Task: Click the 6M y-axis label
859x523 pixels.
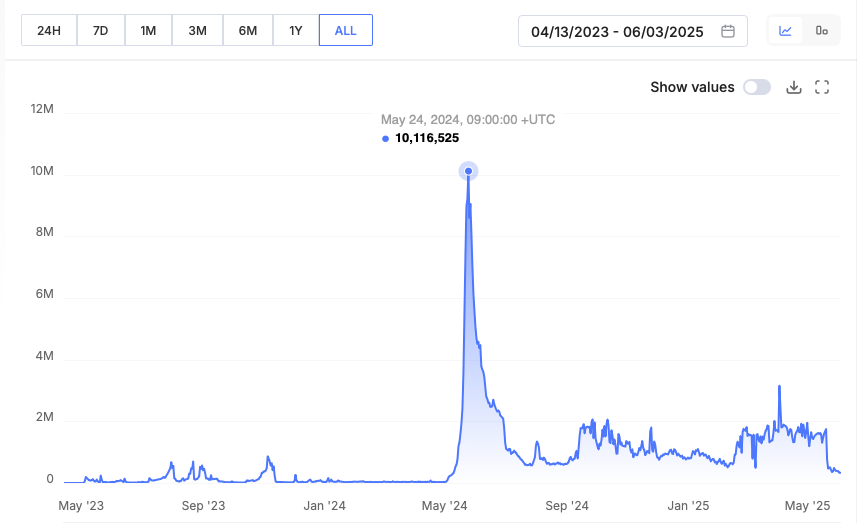Action: (44, 294)
